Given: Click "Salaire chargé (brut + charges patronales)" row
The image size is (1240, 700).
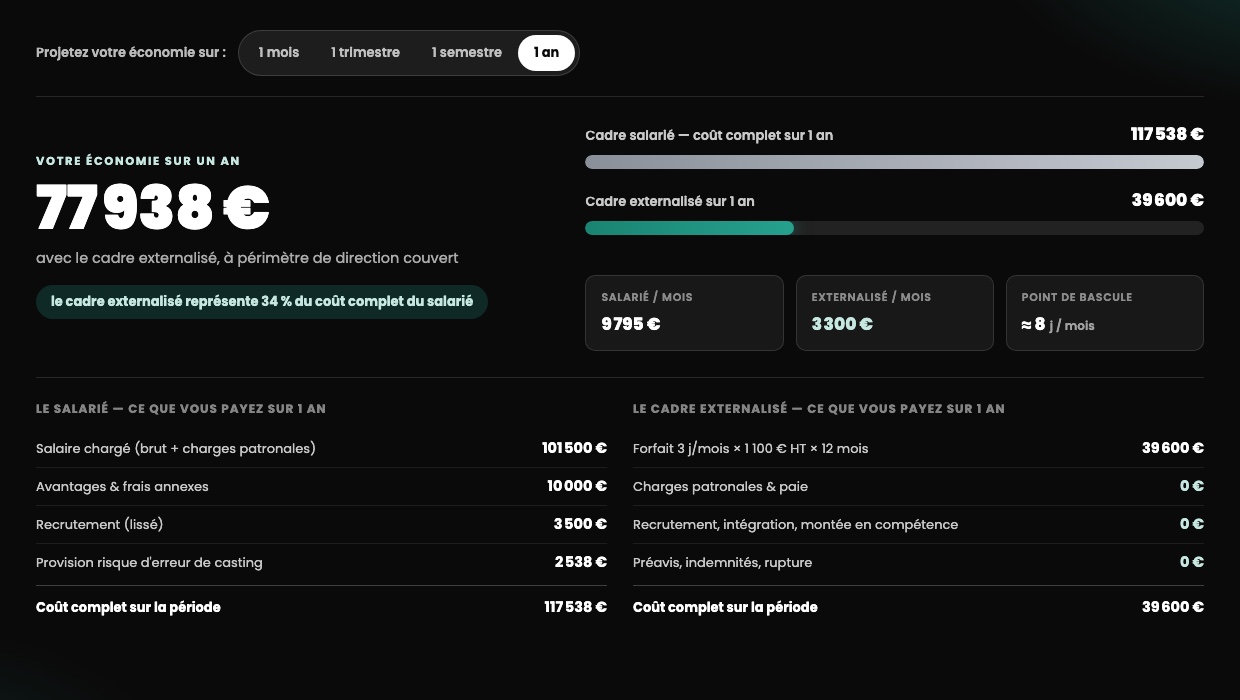Looking at the screenshot, I should tap(321, 448).
